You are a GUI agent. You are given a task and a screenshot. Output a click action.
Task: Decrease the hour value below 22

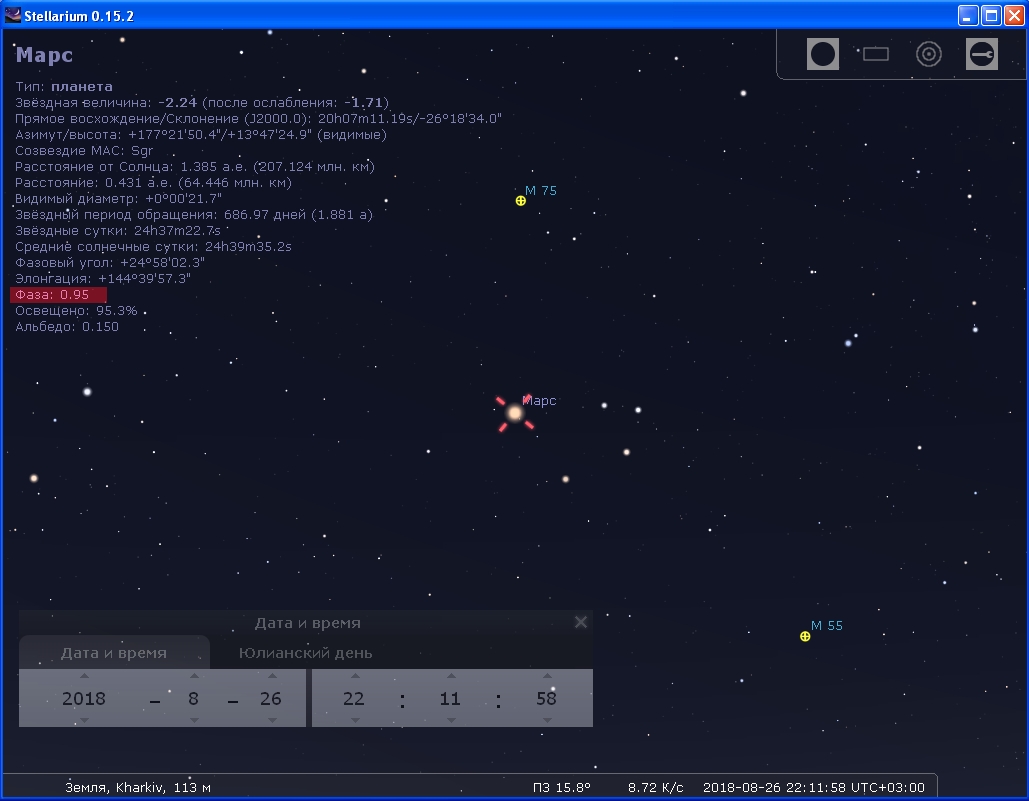[354, 720]
